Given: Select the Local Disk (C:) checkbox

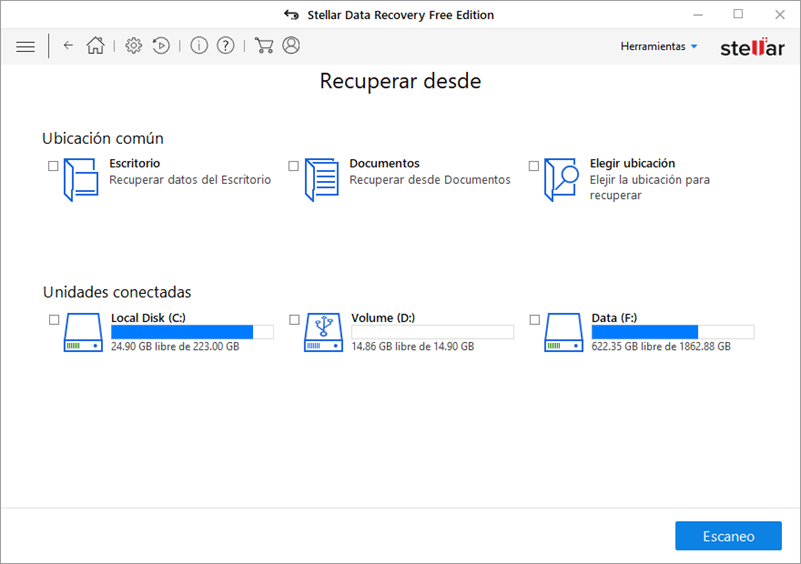Looking at the screenshot, I should pos(54,320).
